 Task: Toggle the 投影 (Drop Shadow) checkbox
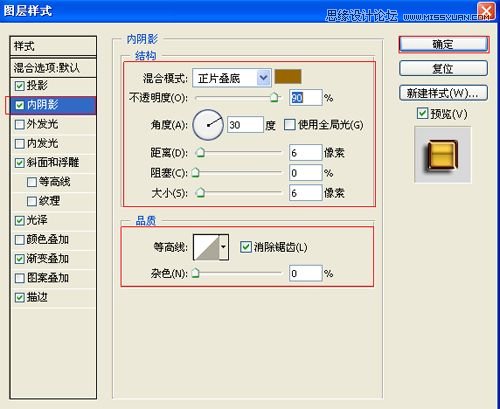click(20, 86)
